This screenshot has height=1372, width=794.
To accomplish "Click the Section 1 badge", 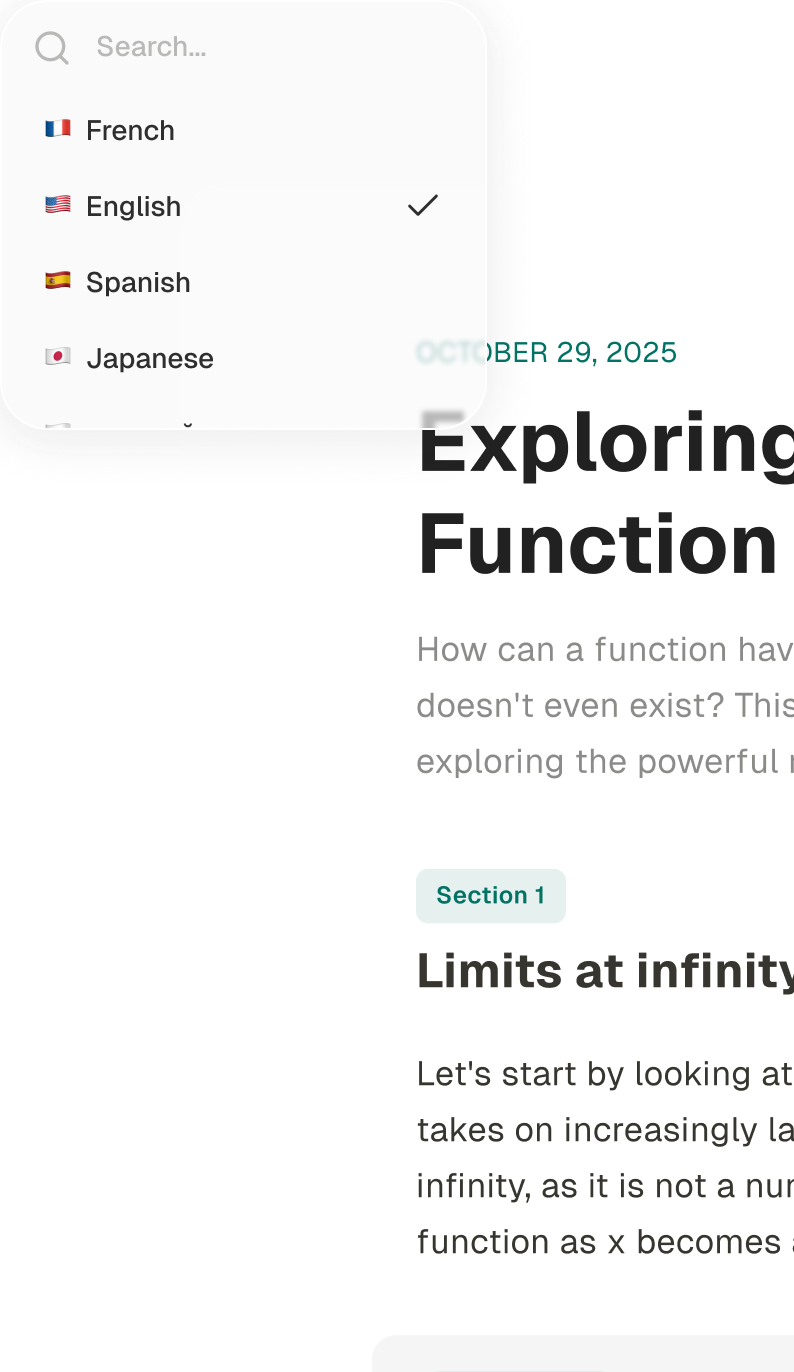I will (x=490, y=895).
